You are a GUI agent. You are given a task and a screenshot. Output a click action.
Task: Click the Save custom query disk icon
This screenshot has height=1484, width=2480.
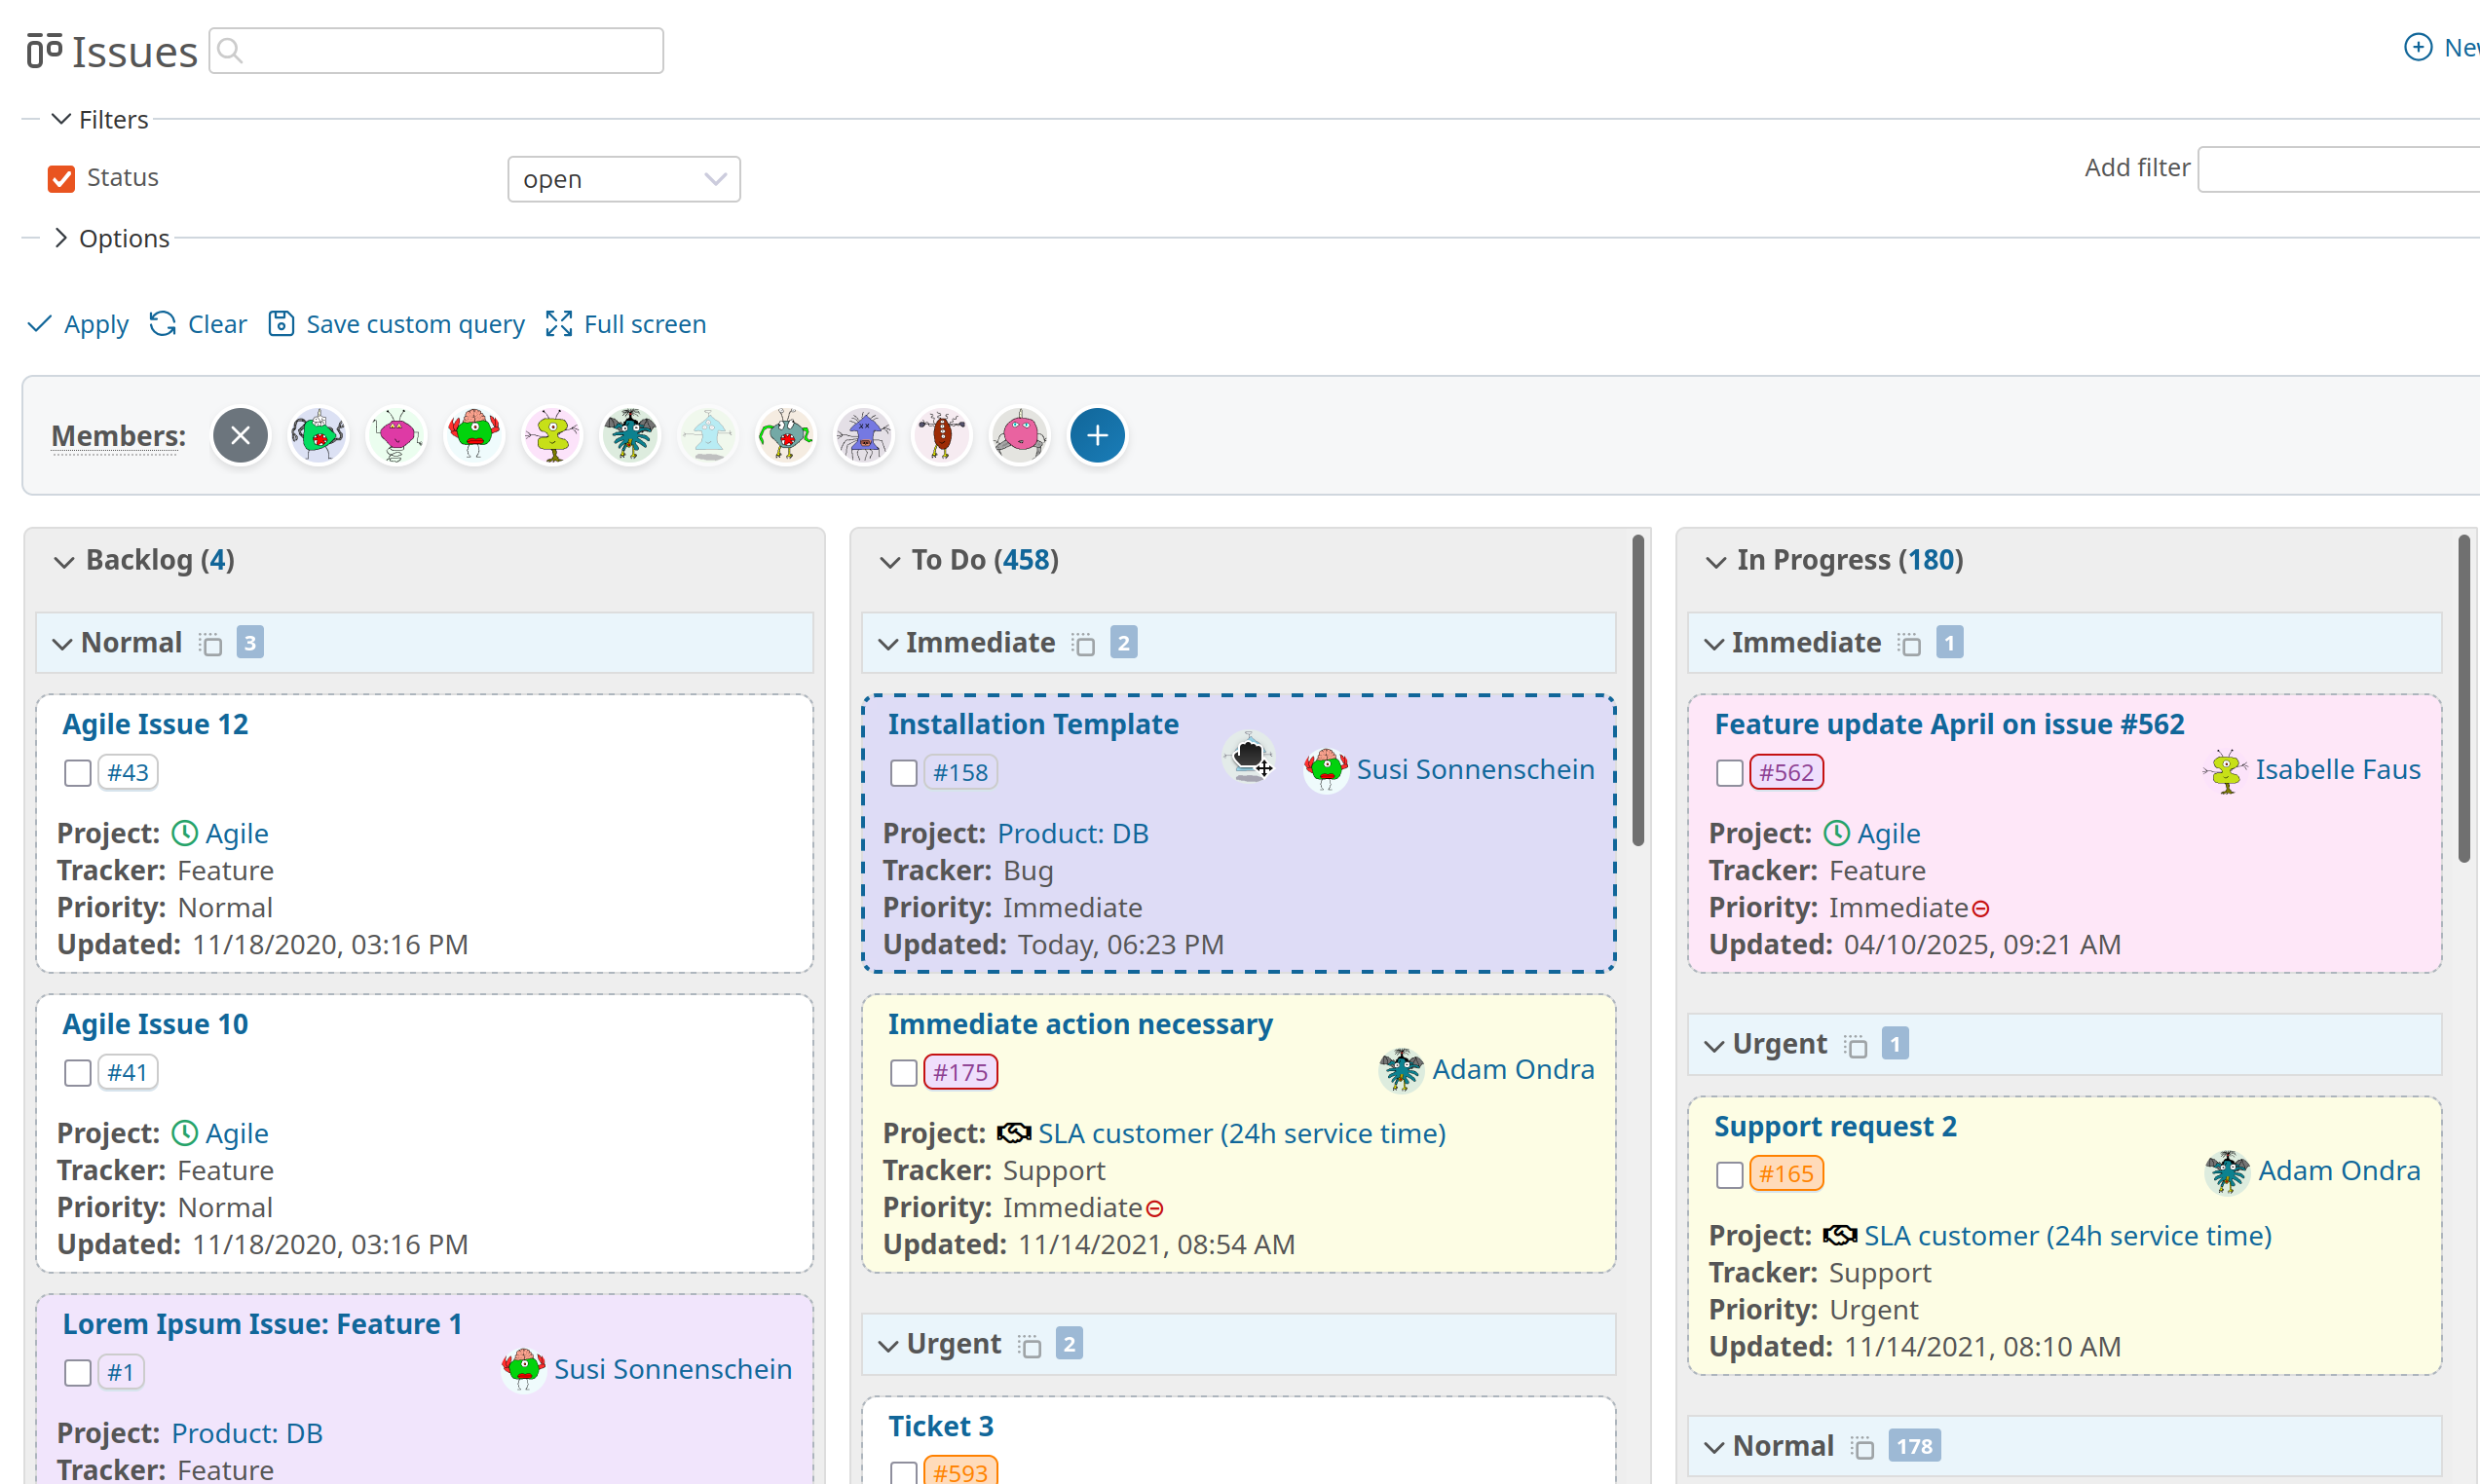pos(281,323)
